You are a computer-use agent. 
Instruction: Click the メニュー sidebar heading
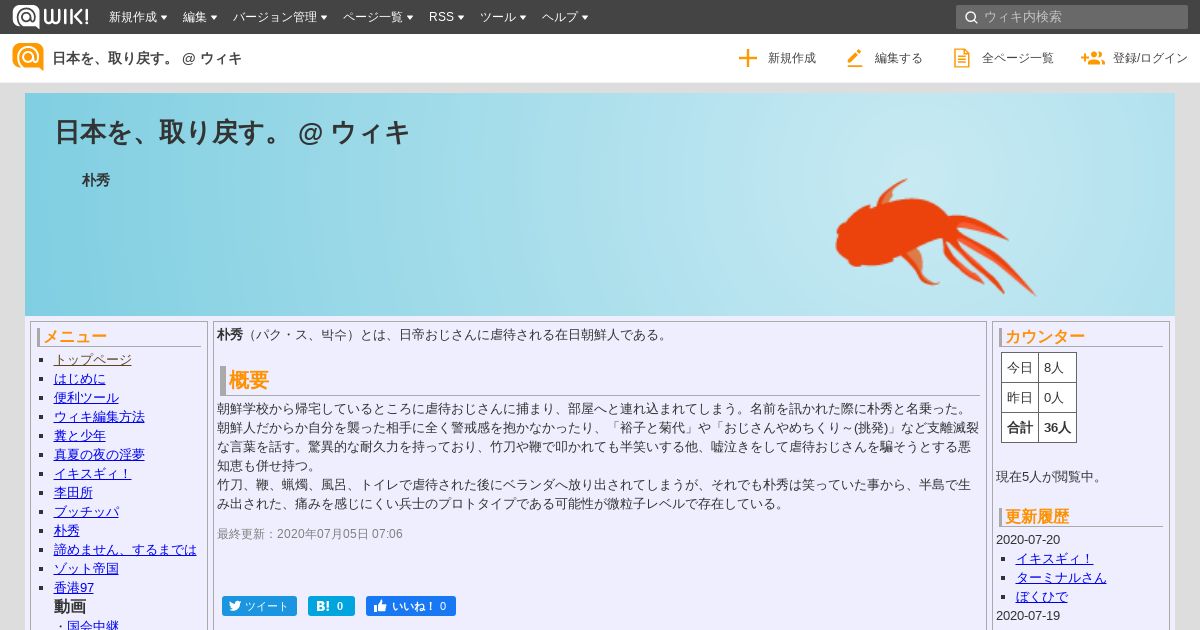click(x=75, y=336)
